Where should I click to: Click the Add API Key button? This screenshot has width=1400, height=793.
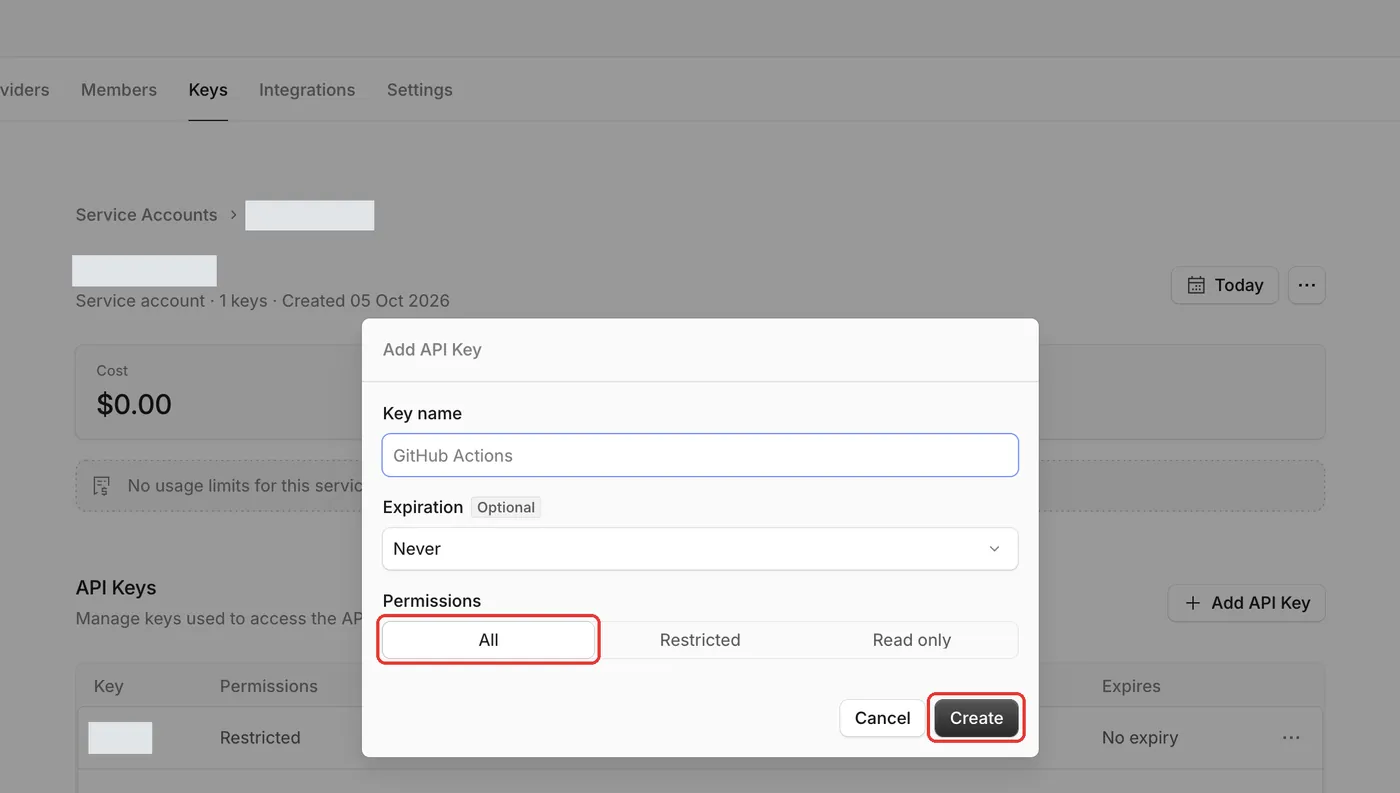(x=1246, y=603)
